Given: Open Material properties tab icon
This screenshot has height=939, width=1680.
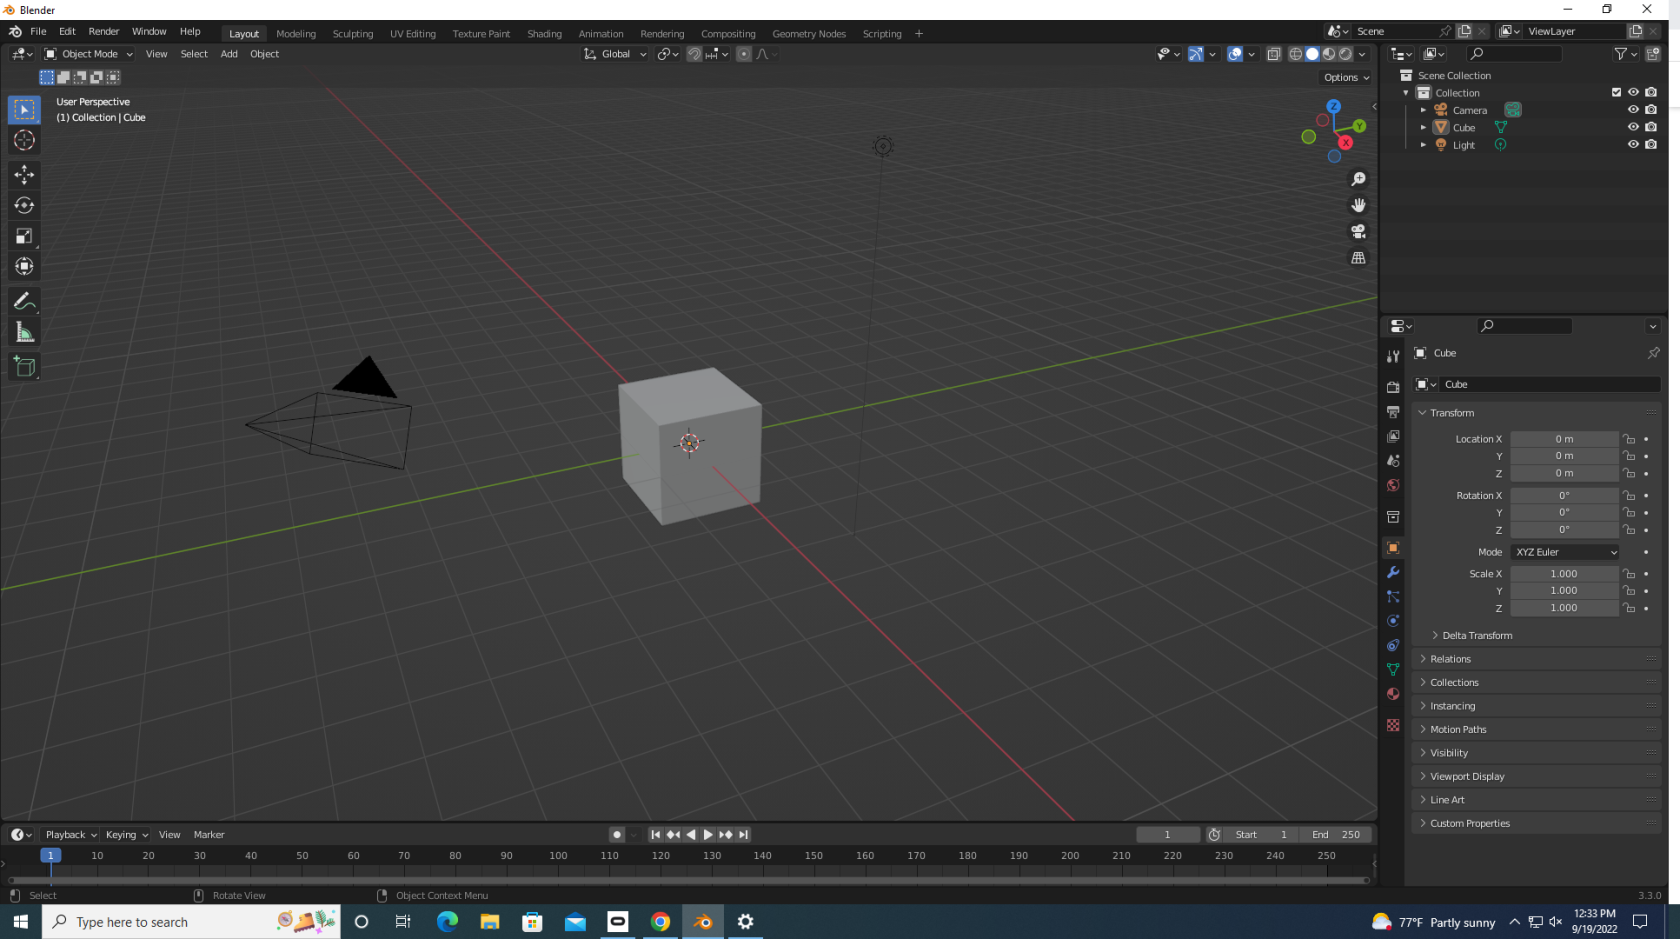Looking at the screenshot, I should point(1393,694).
